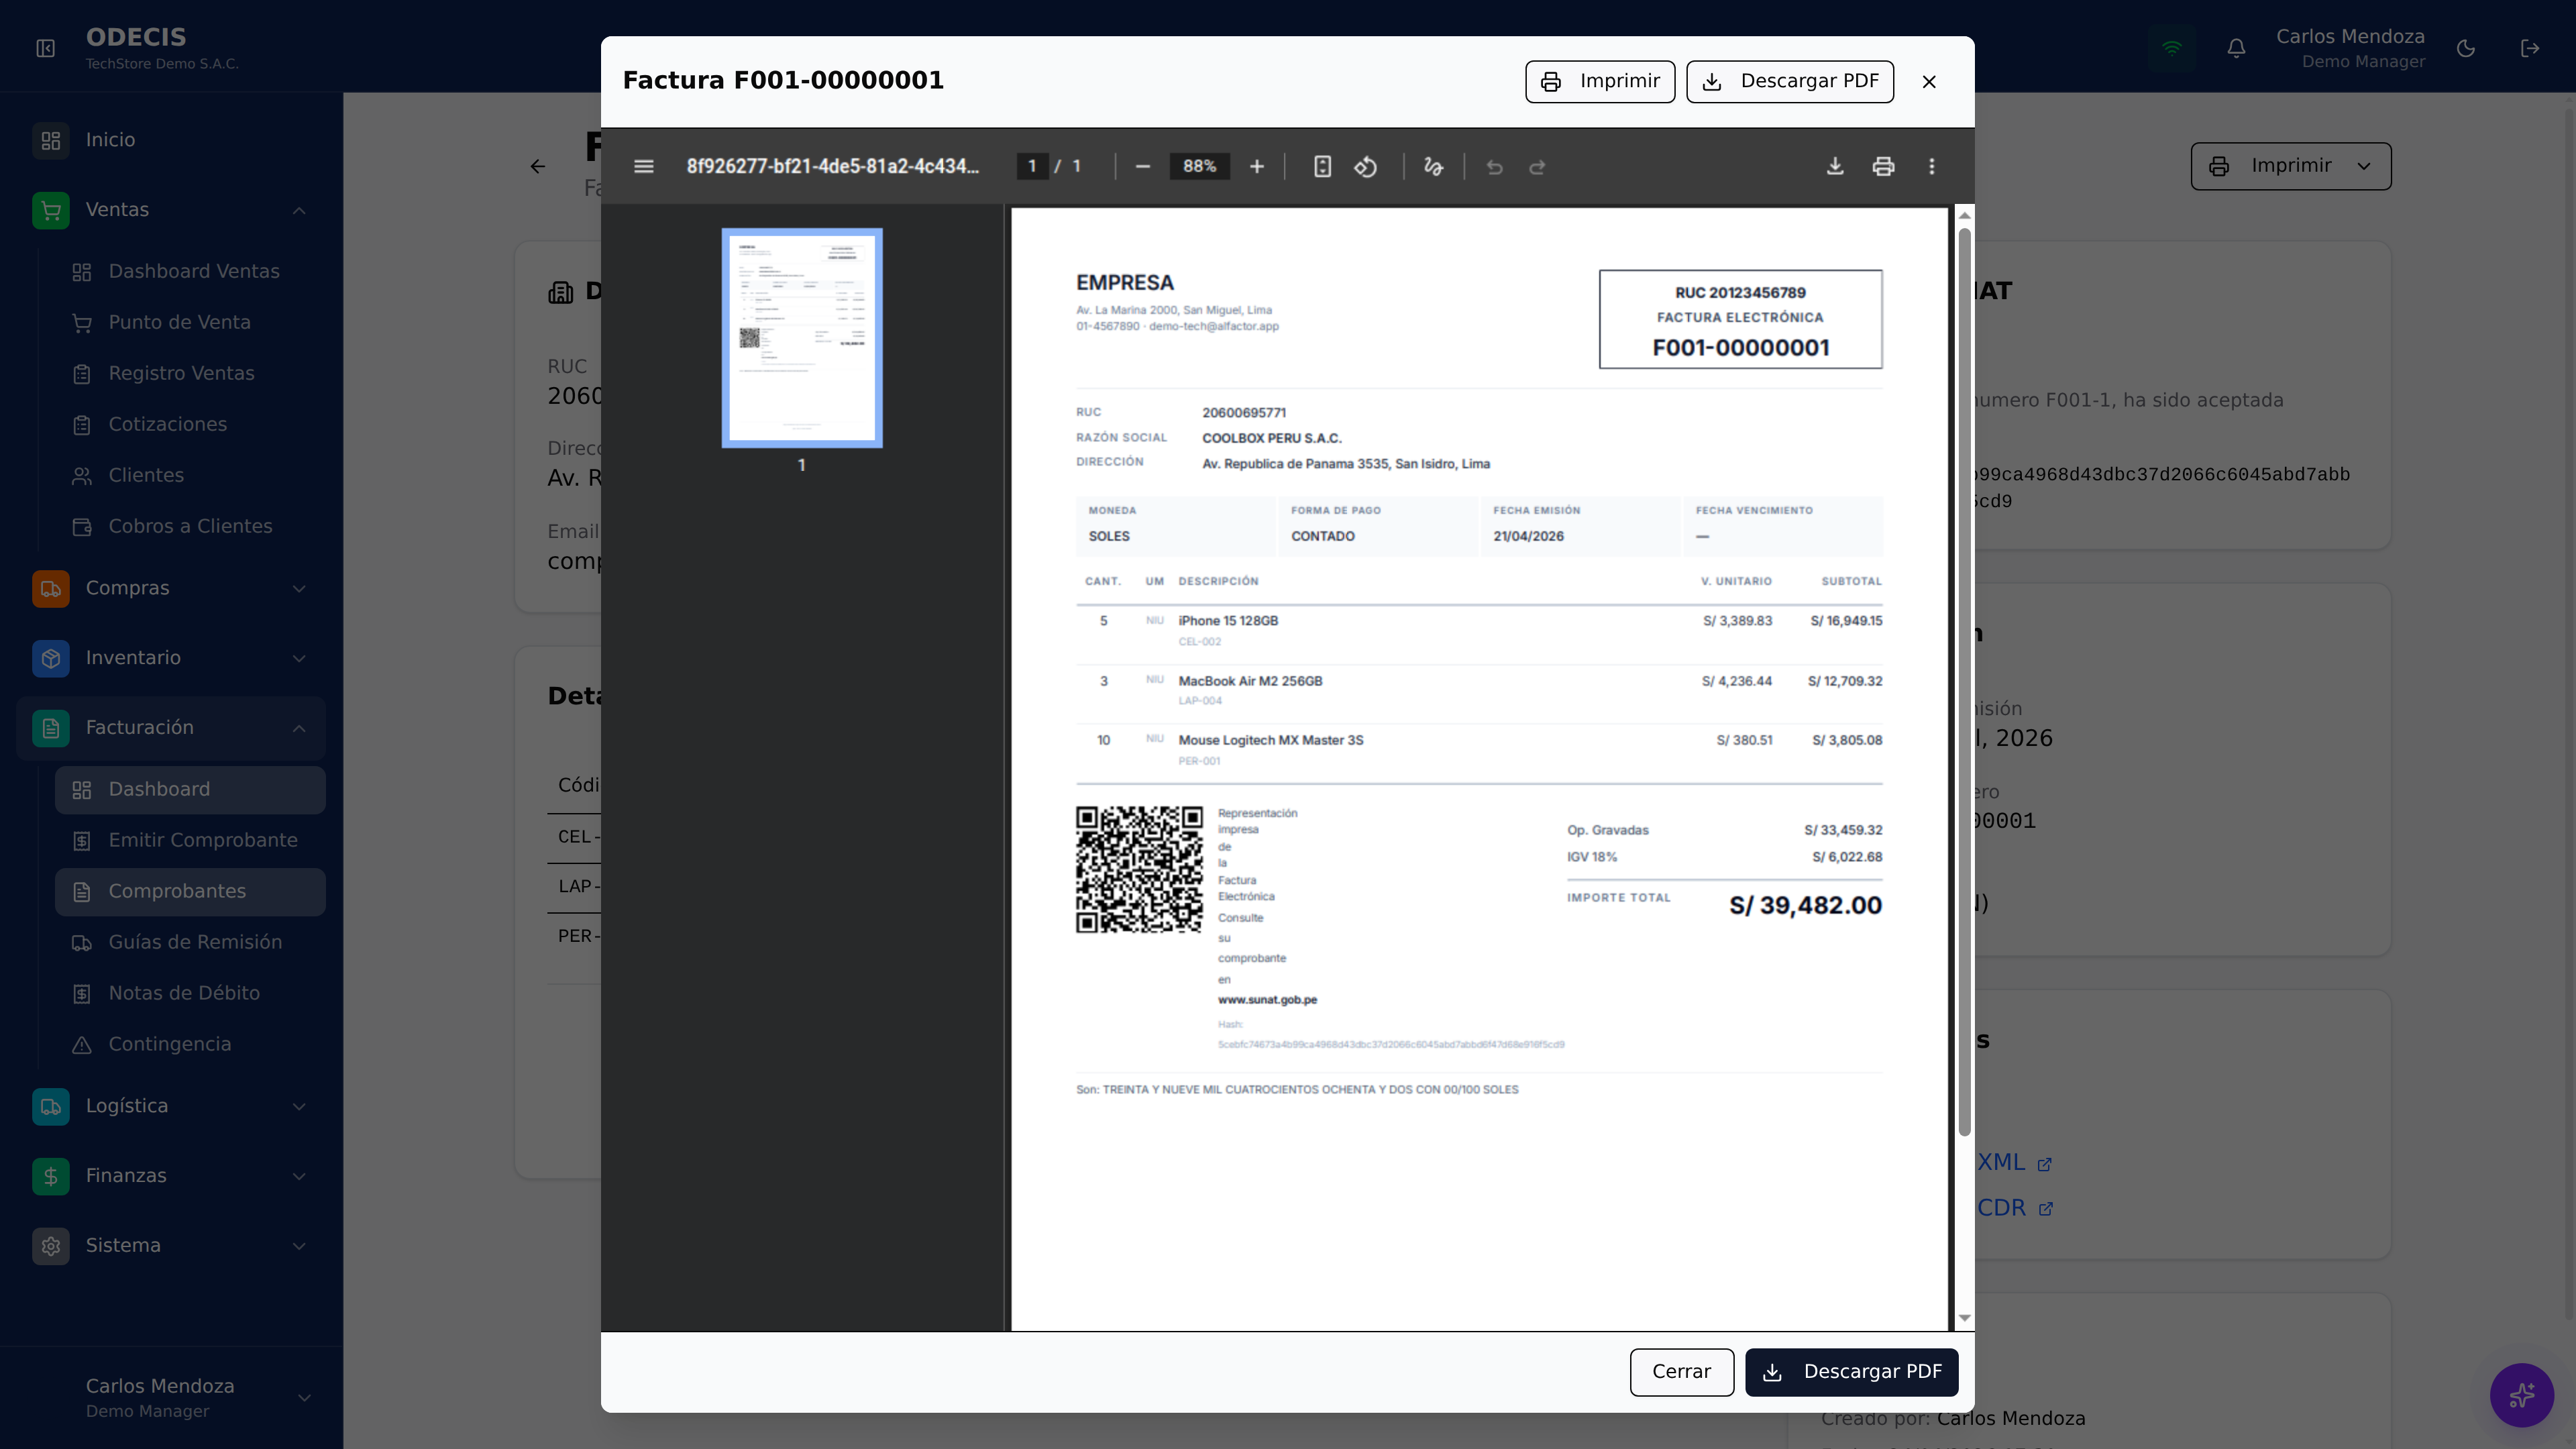The height and width of the screenshot is (1449, 2576).
Task: Select the page 1 thumbnail
Action: pyautogui.click(x=802, y=338)
